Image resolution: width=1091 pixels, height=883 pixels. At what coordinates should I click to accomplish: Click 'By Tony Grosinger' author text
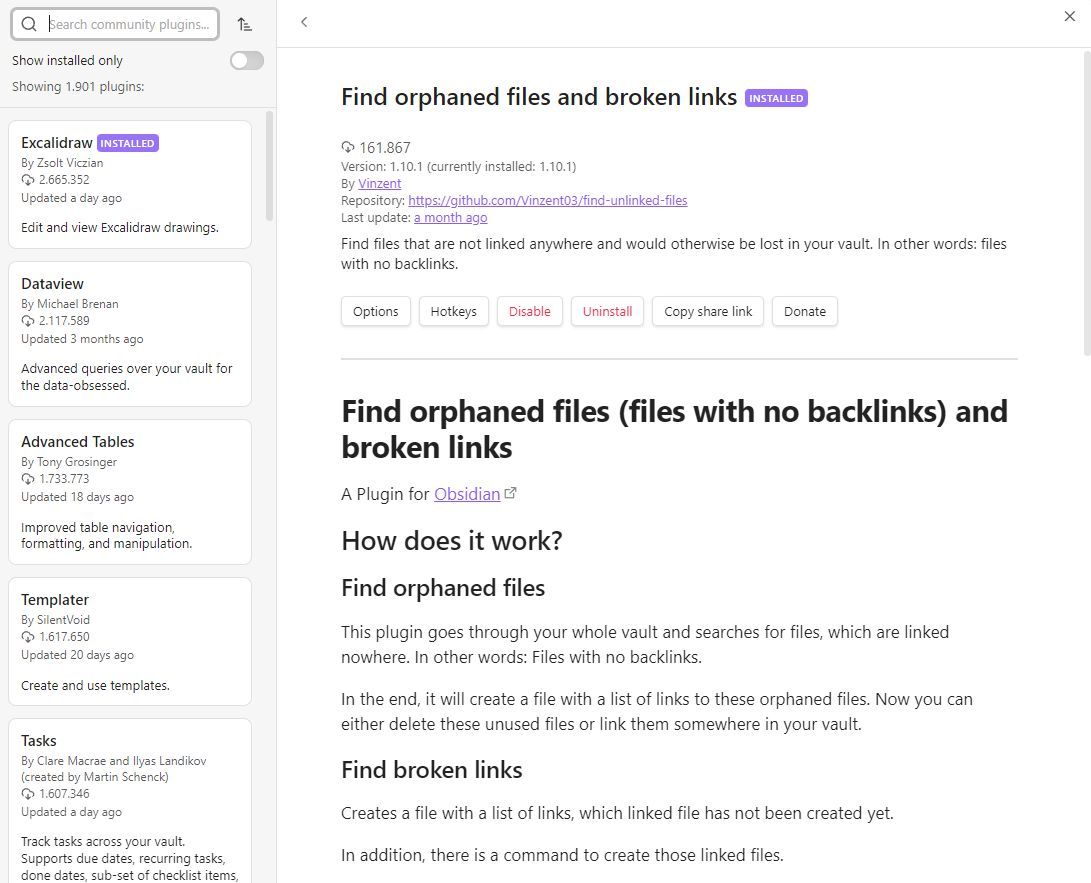[69, 462]
